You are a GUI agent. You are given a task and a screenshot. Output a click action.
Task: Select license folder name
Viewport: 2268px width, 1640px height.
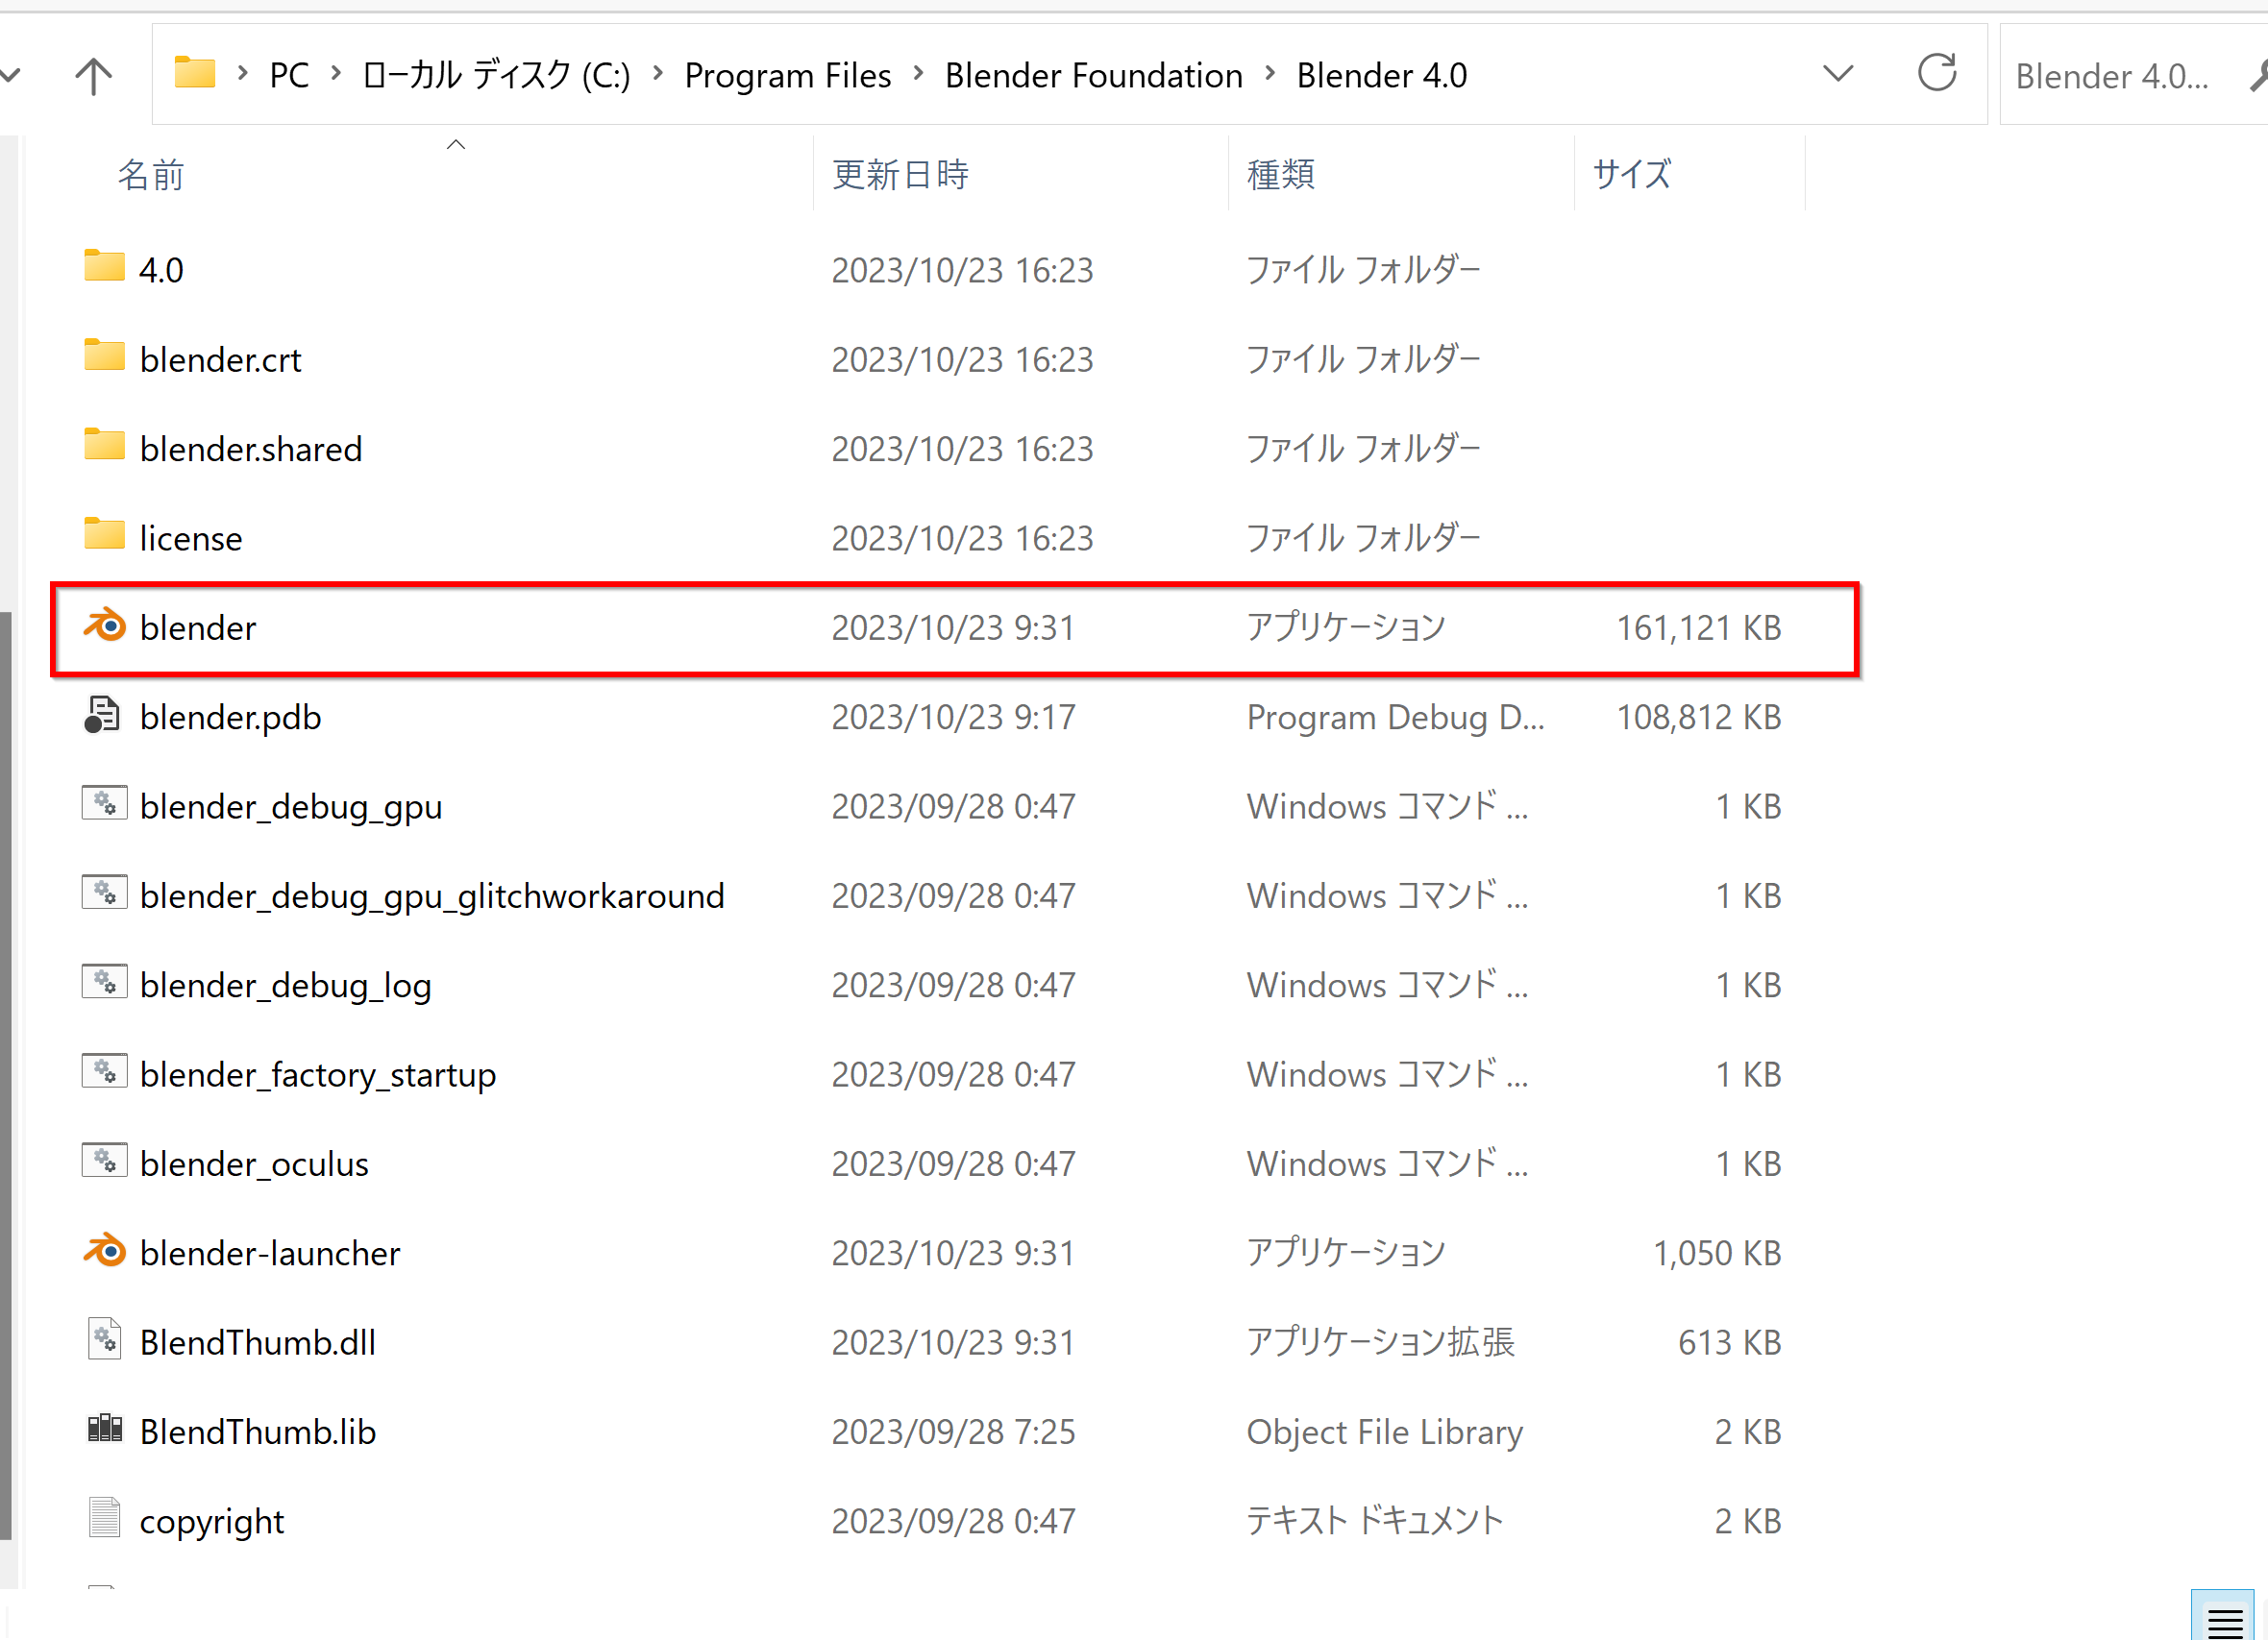tap(190, 538)
